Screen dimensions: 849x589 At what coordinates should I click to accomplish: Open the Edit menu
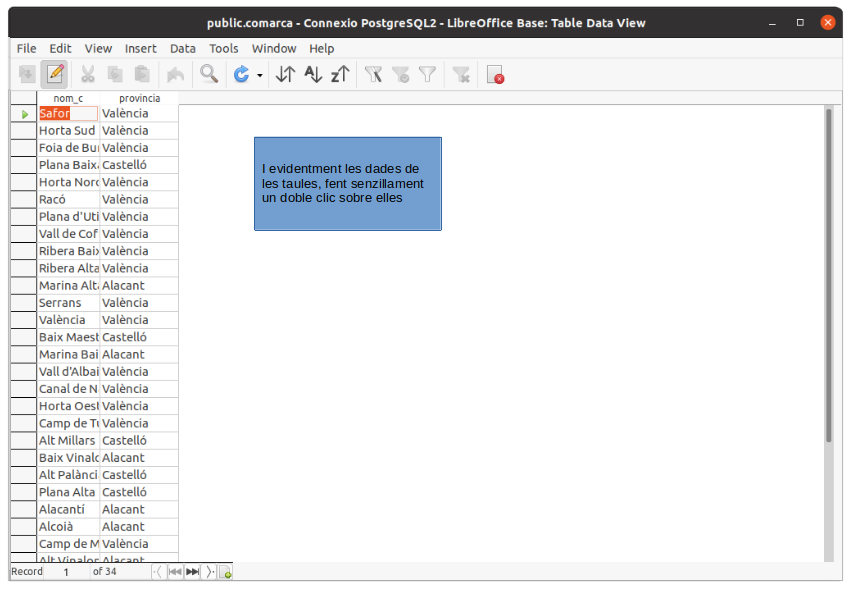pos(60,49)
